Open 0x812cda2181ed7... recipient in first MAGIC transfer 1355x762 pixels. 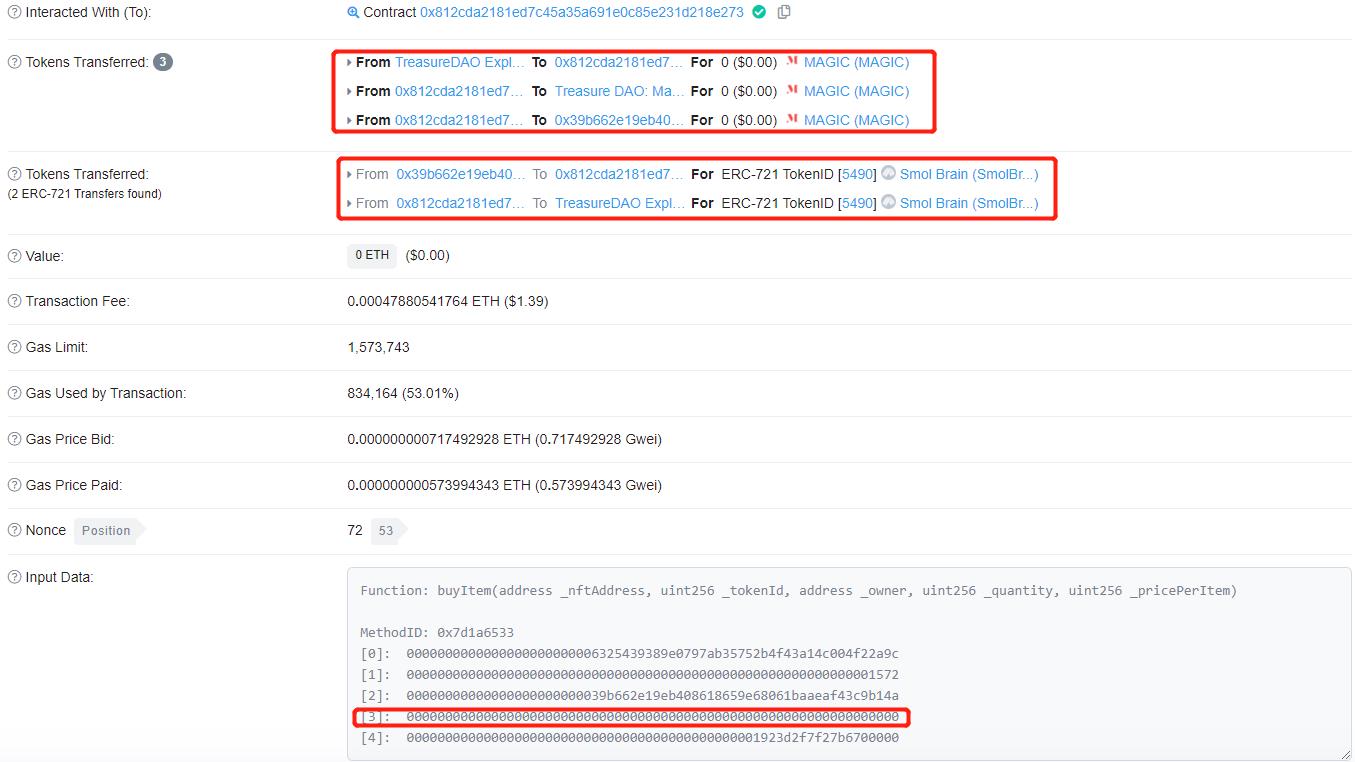(619, 62)
